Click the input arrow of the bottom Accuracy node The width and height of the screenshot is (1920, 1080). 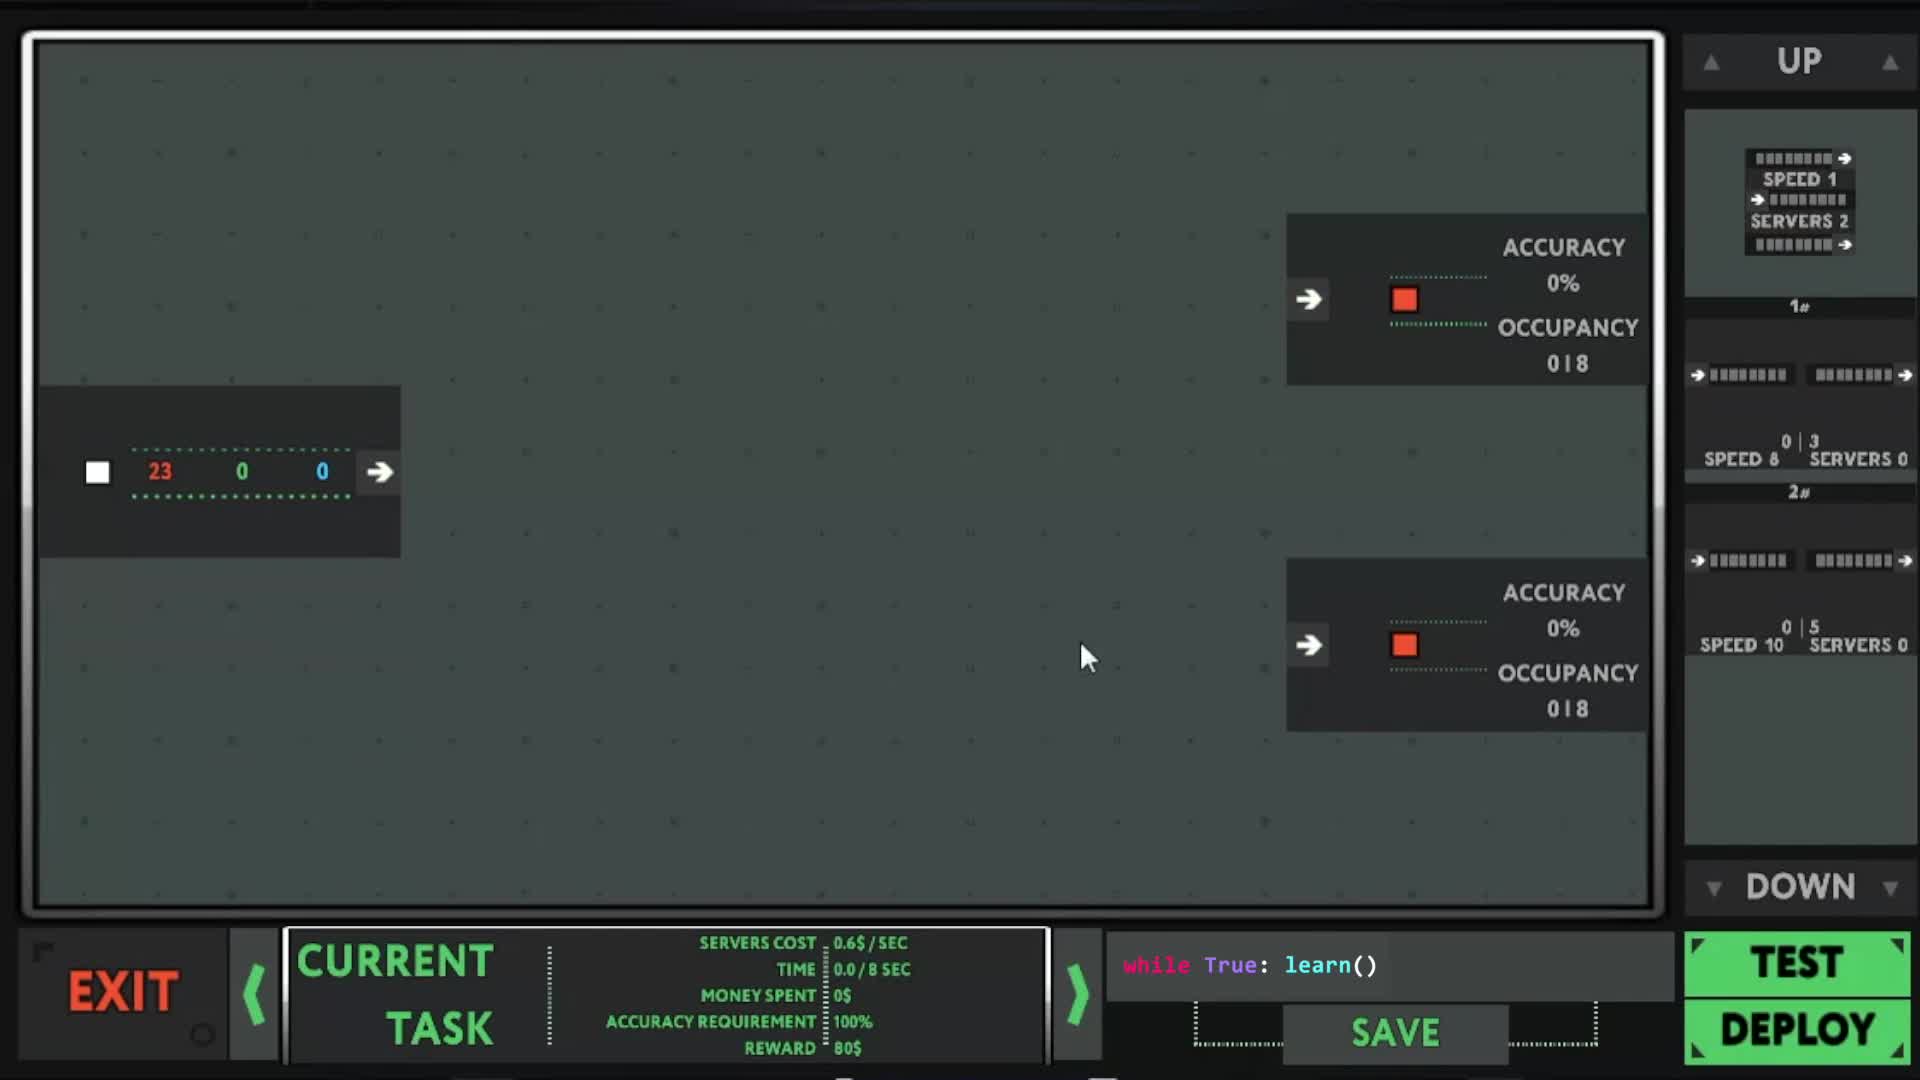pyautogui.click(x=1310, y=645)
